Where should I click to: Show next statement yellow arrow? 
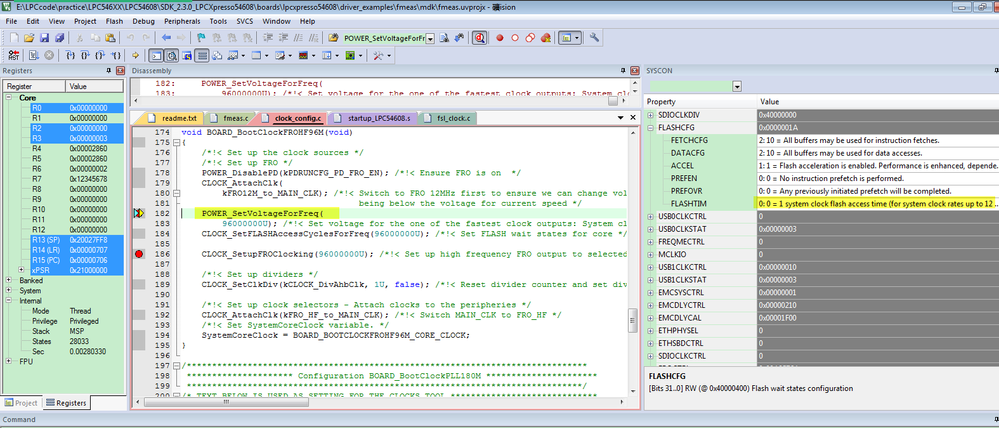136,55
